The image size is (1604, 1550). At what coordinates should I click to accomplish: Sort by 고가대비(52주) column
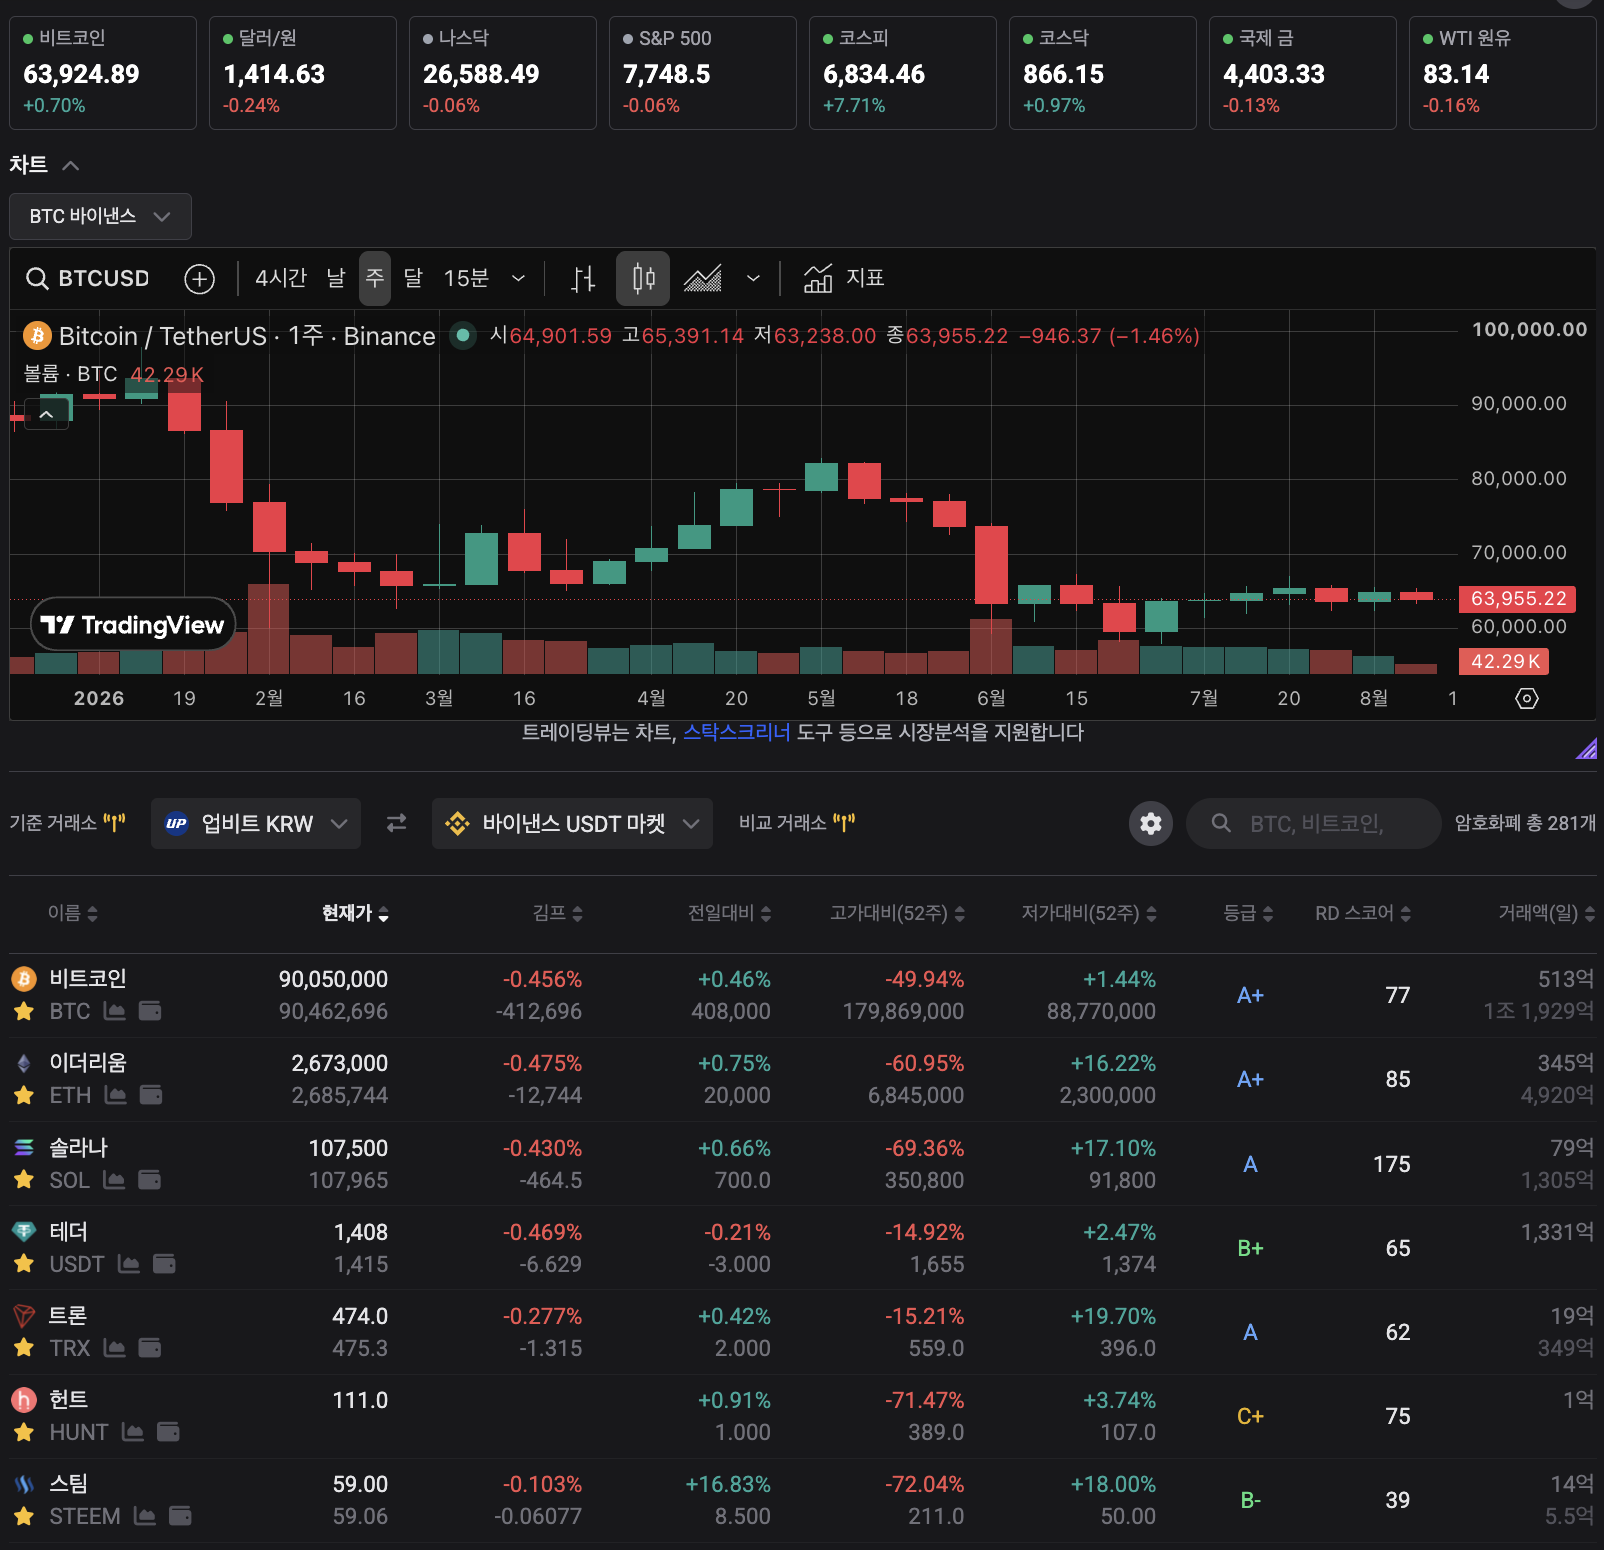tap(897, 913)
